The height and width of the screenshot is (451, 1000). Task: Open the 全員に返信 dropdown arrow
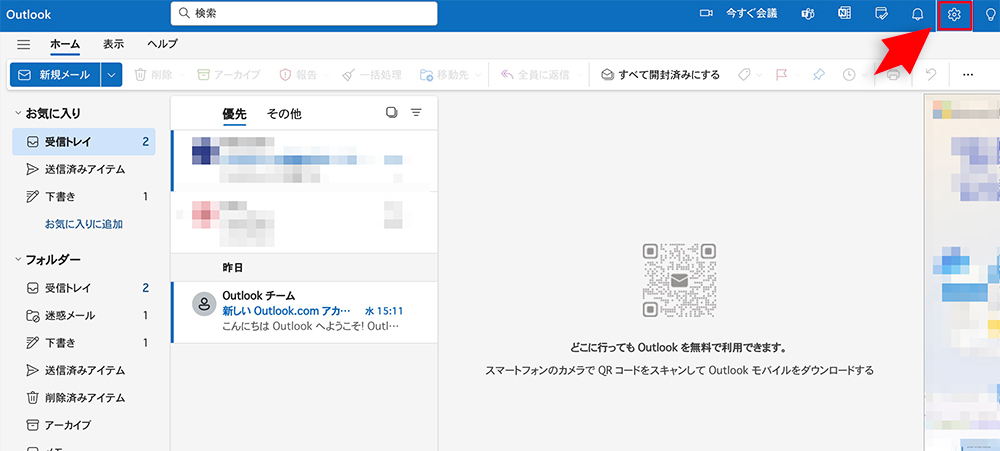(578, 75)
